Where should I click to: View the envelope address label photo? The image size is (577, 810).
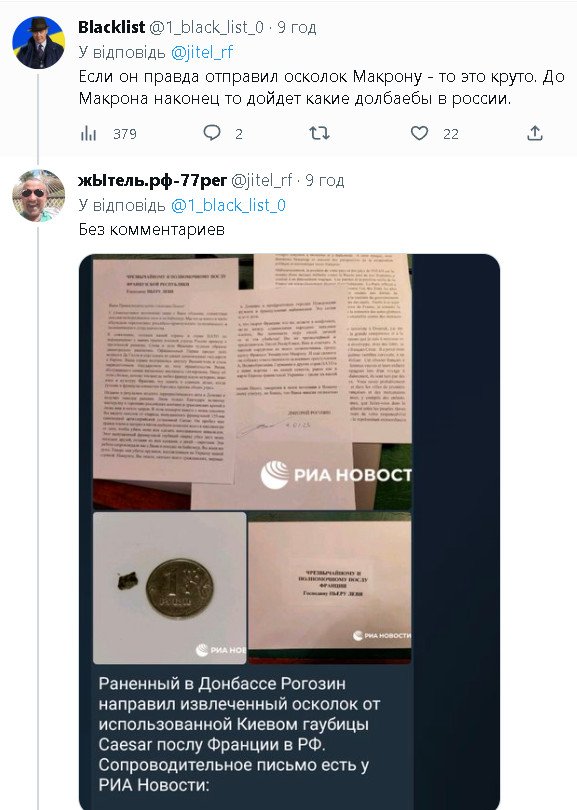(330, 588)
